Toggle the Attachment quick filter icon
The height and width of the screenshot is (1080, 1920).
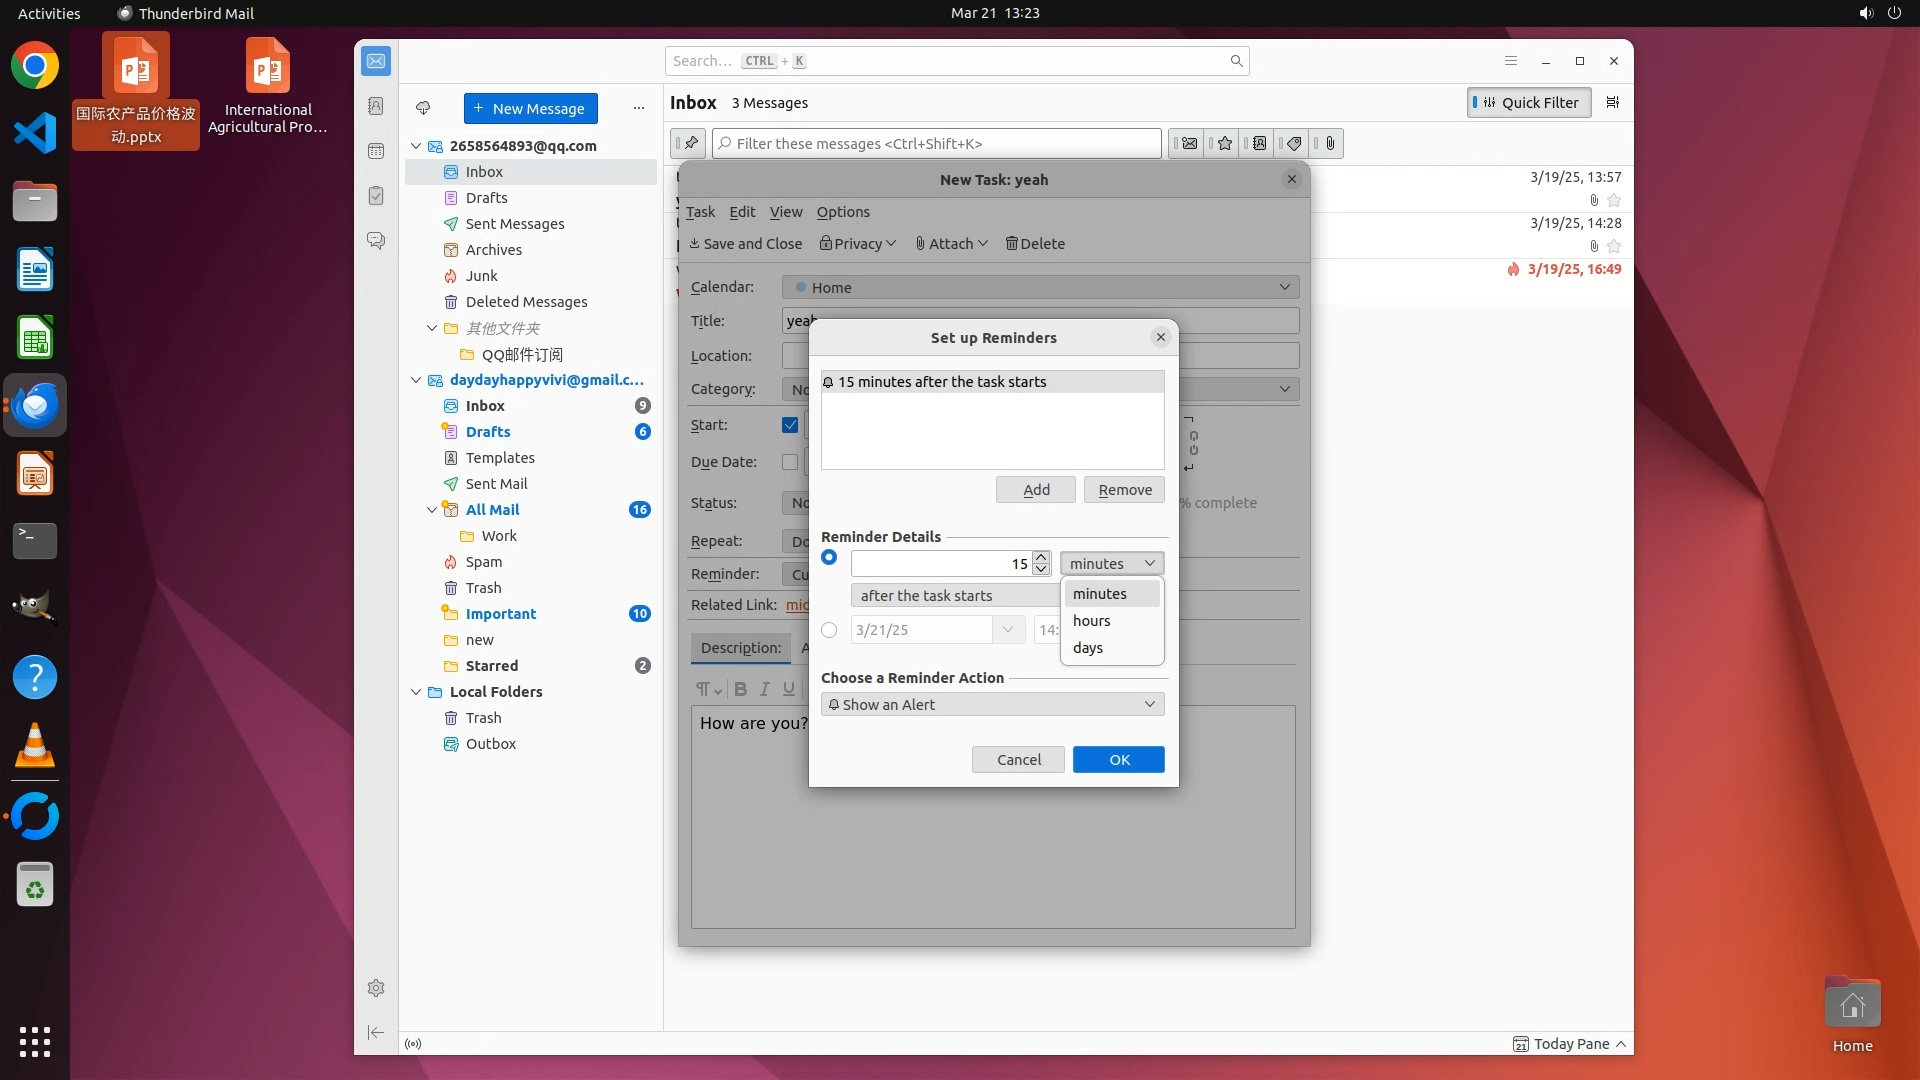coord(1330,143)
